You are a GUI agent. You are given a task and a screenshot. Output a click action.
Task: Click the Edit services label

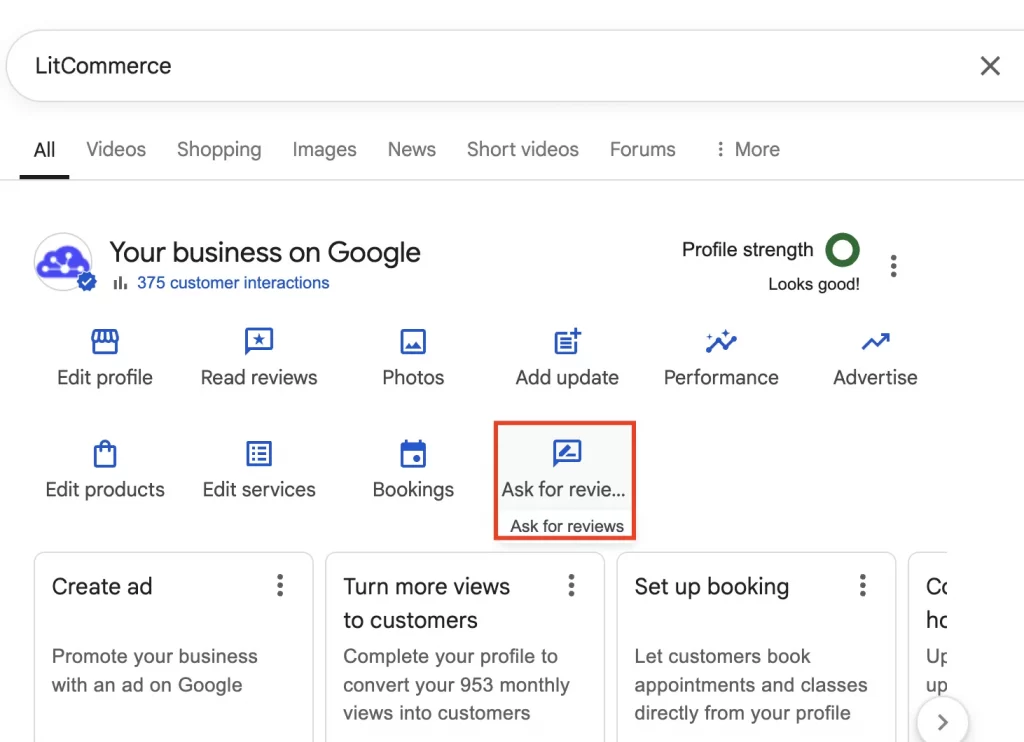click(x=259, y=490)
